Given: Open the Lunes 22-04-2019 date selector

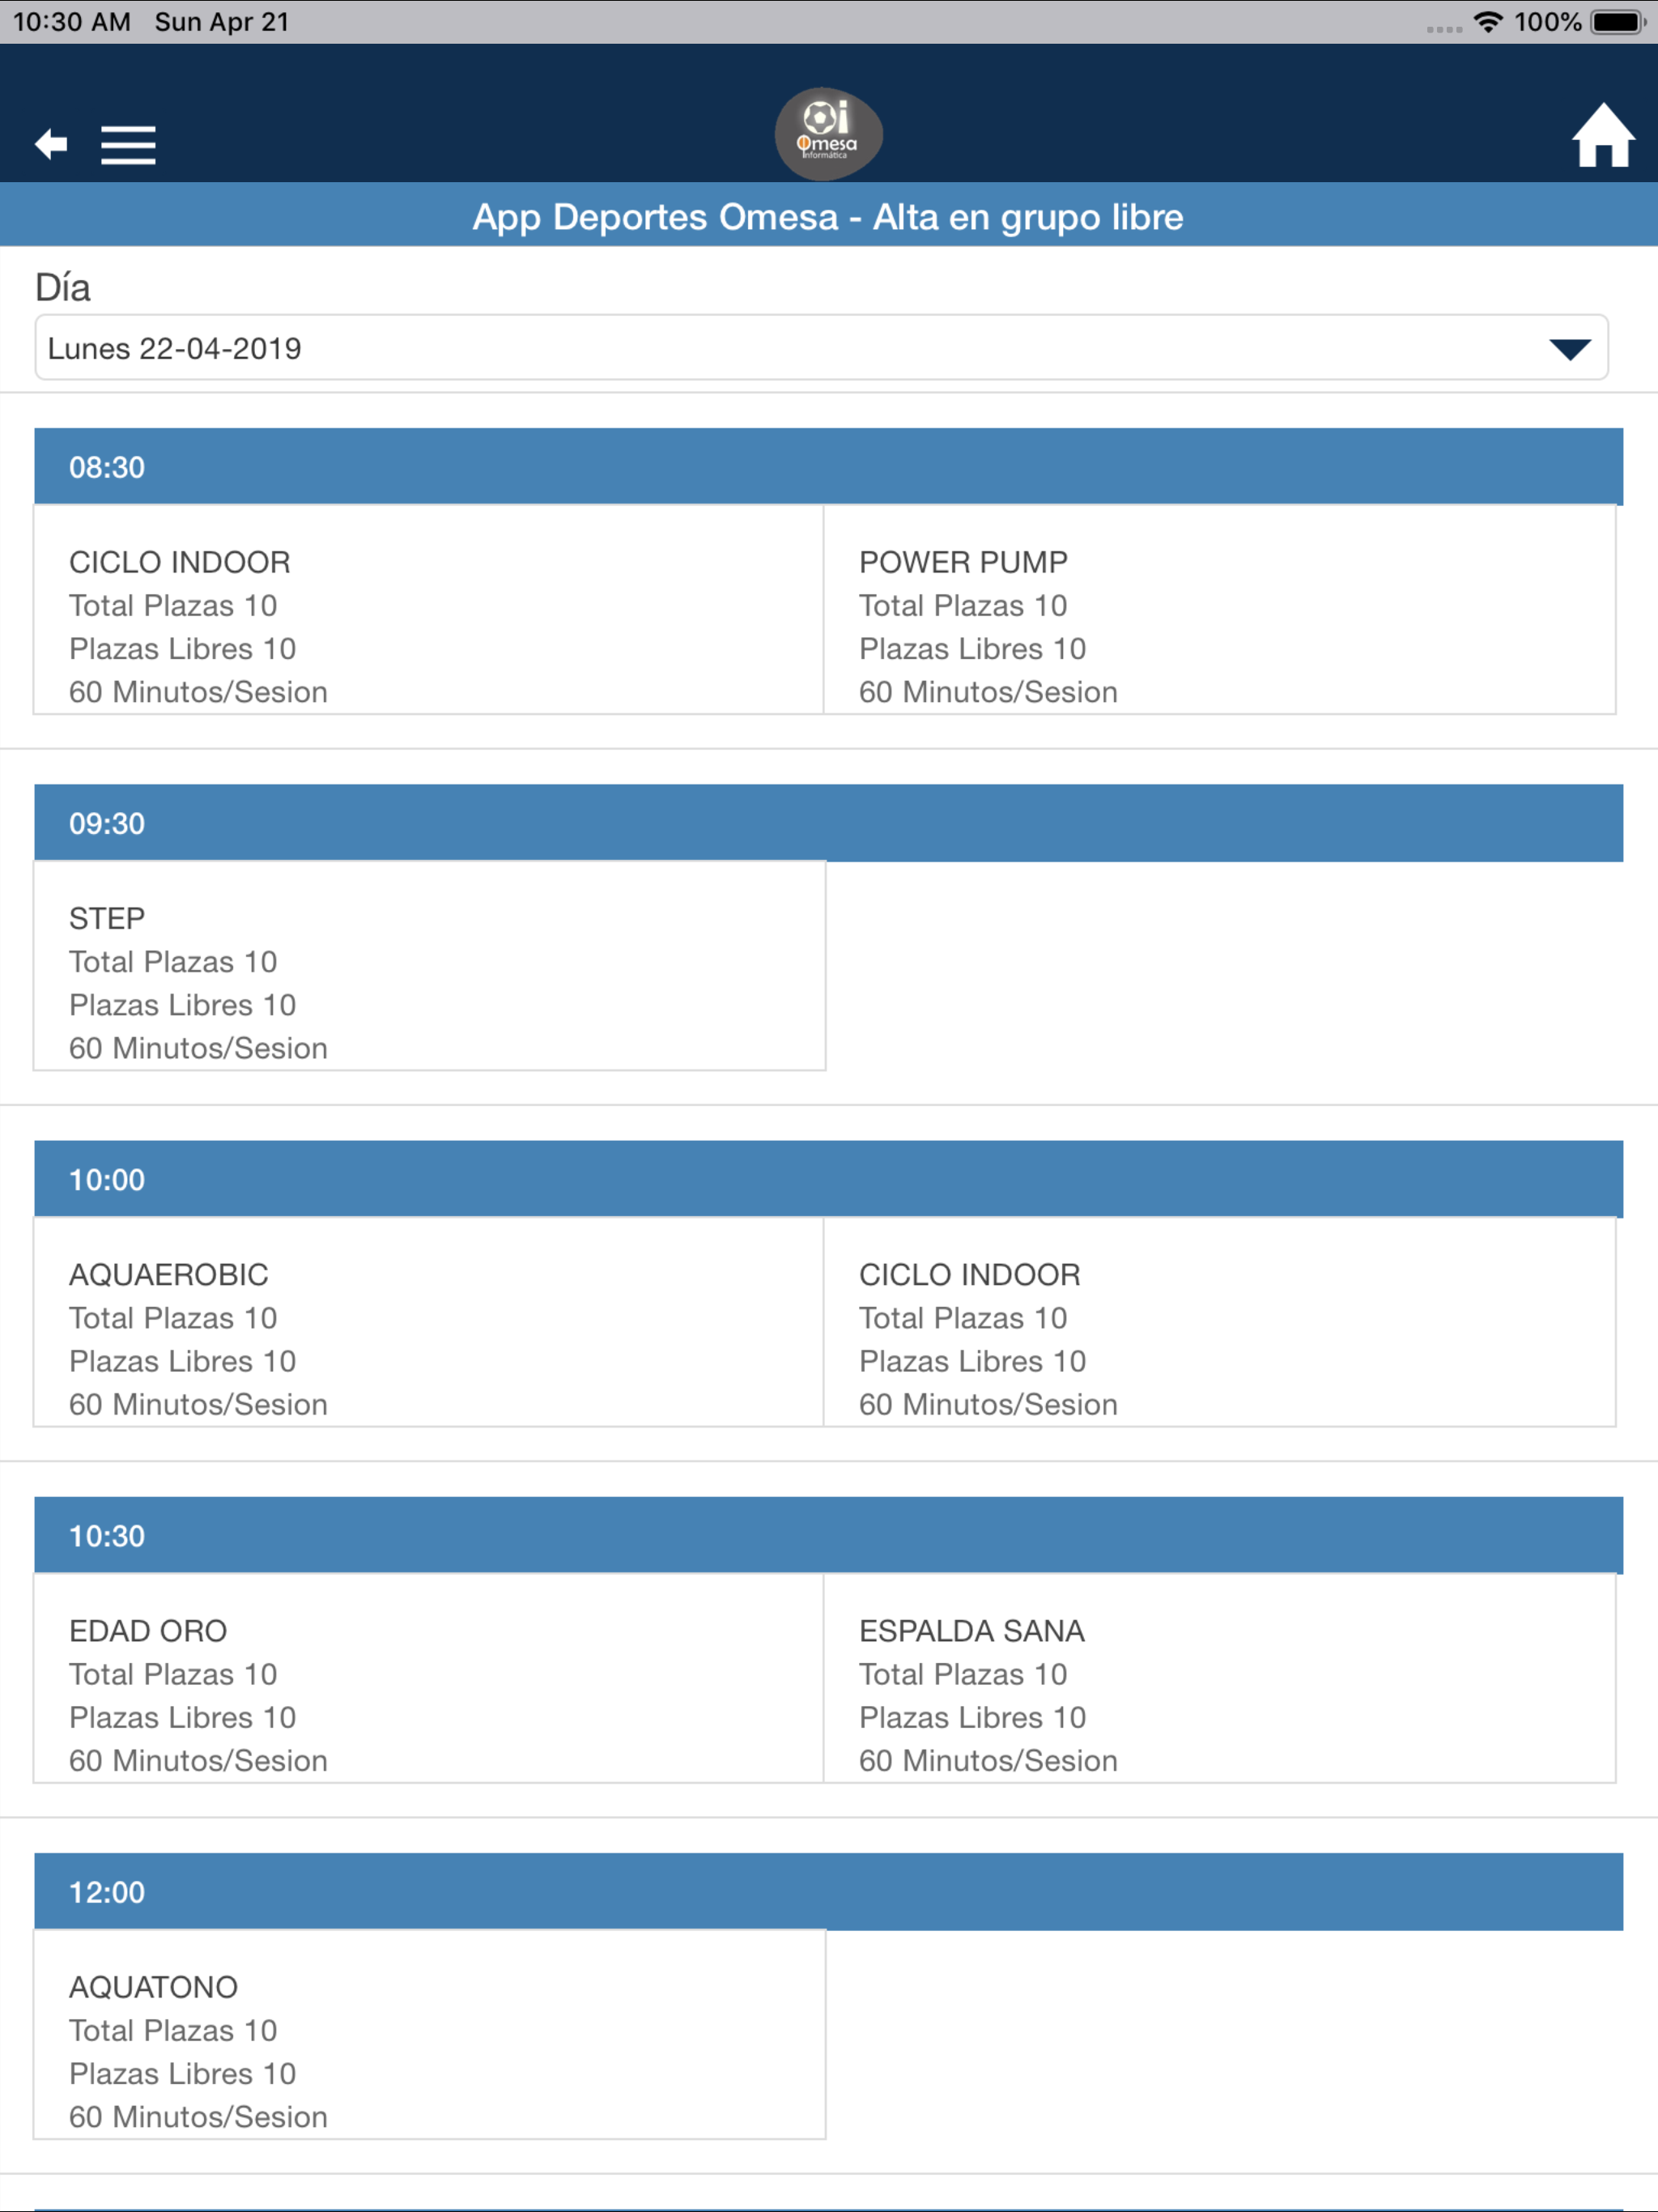Looking at the screenshot, I should (821, 348).
